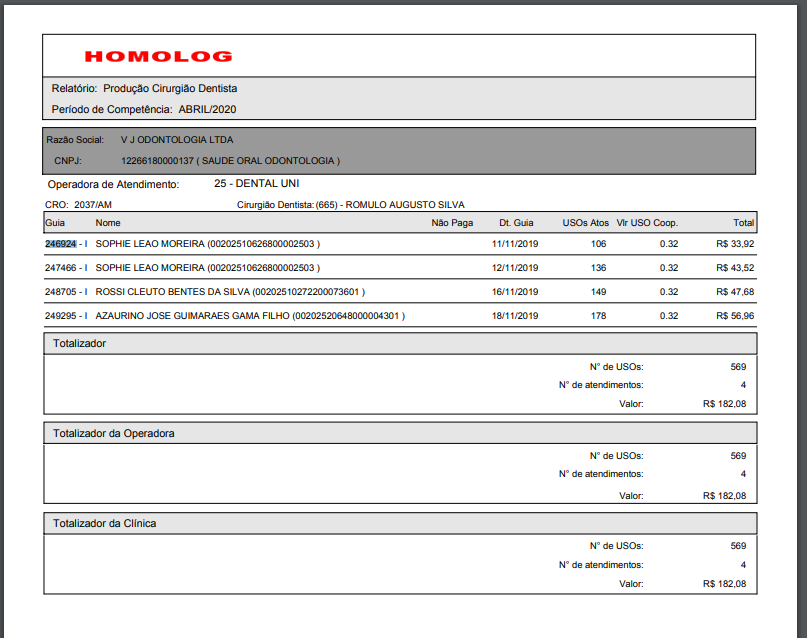The width and height of the screenshot is (807, 638).
Task: Click the Guia column header
Action: 55,223
